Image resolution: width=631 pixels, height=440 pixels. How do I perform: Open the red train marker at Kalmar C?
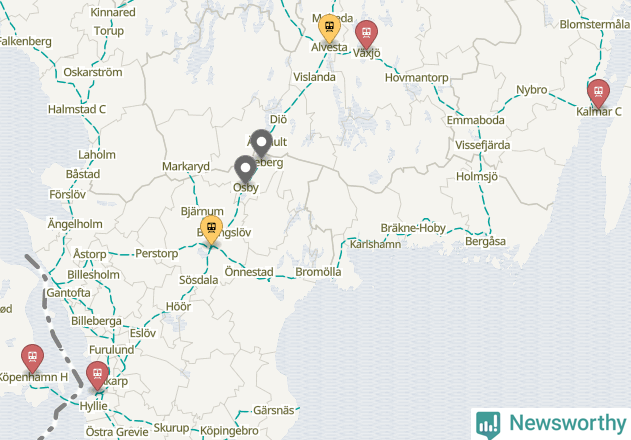coord(598,93)
